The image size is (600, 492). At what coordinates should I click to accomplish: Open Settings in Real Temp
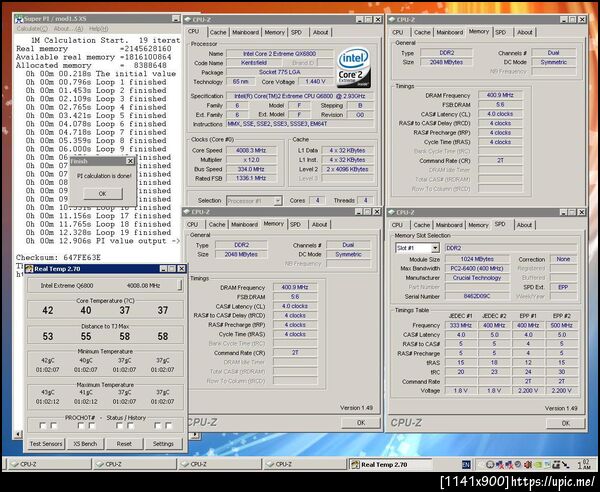click(x=163, y=444)
